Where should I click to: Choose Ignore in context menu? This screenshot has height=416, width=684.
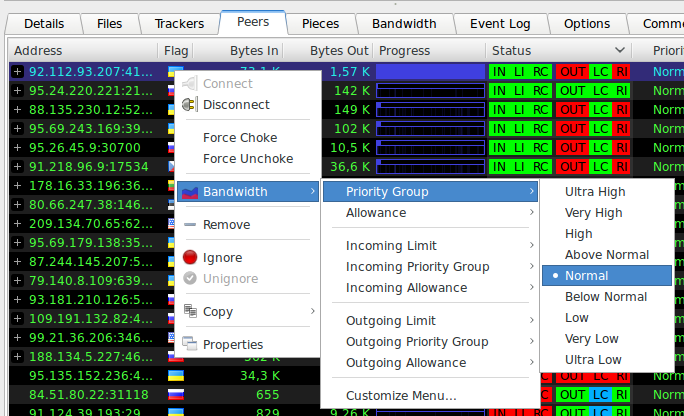tap(247, 257)
